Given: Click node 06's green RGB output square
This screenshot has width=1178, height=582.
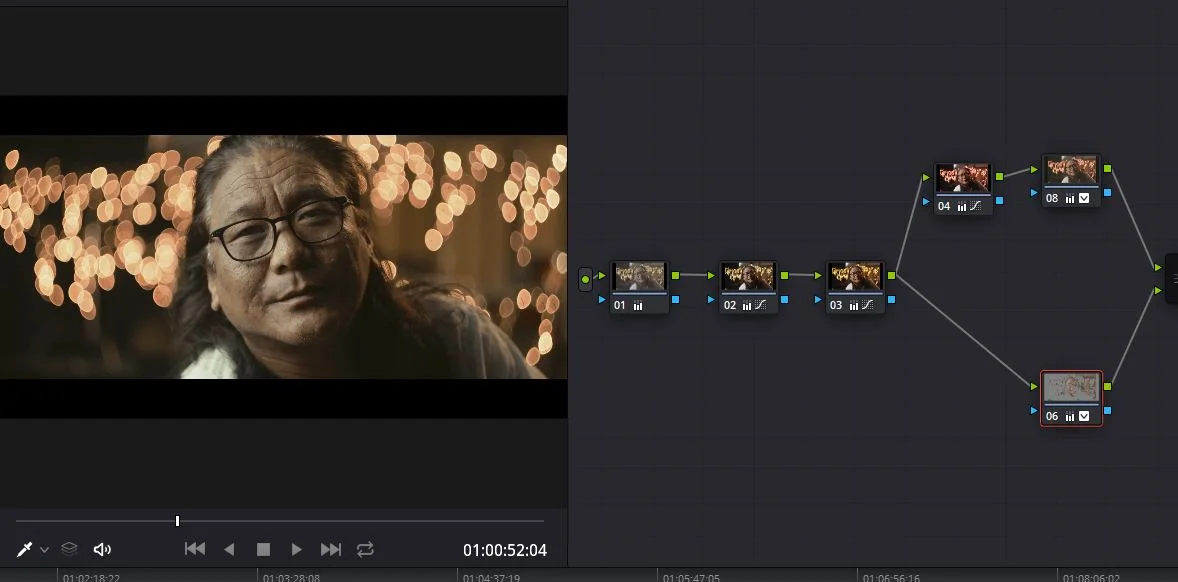Looking at the screenshot, I should 1107,386.
